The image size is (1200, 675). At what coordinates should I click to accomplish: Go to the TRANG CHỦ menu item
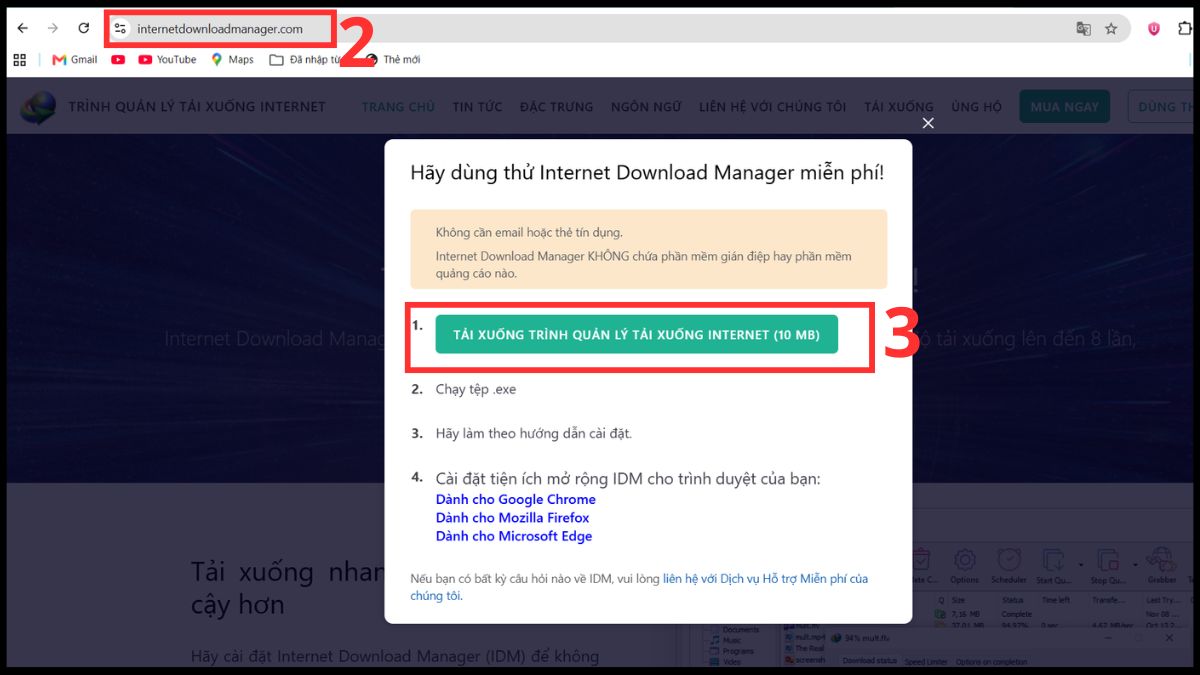point(398,107)
